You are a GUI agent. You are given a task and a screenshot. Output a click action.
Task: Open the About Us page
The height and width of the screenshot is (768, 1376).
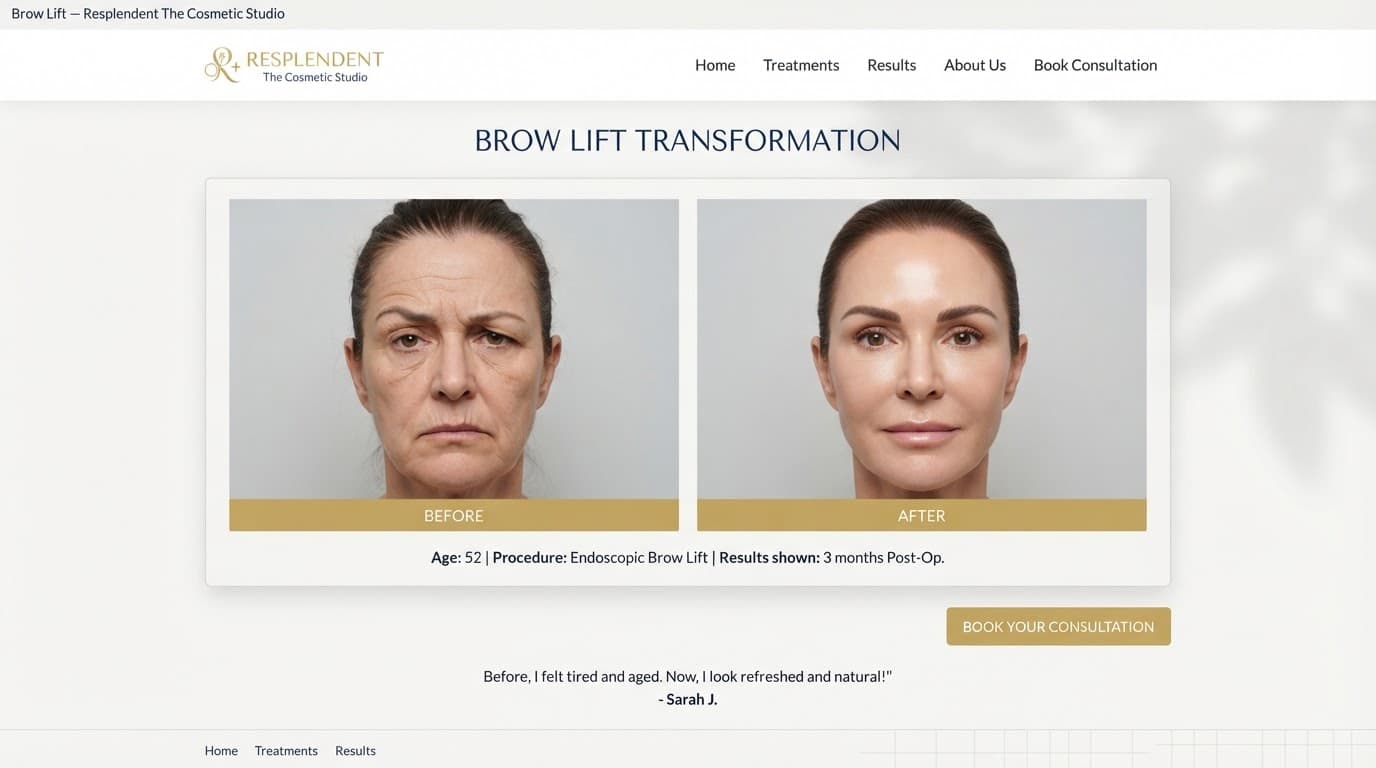(x=975, y=65)
